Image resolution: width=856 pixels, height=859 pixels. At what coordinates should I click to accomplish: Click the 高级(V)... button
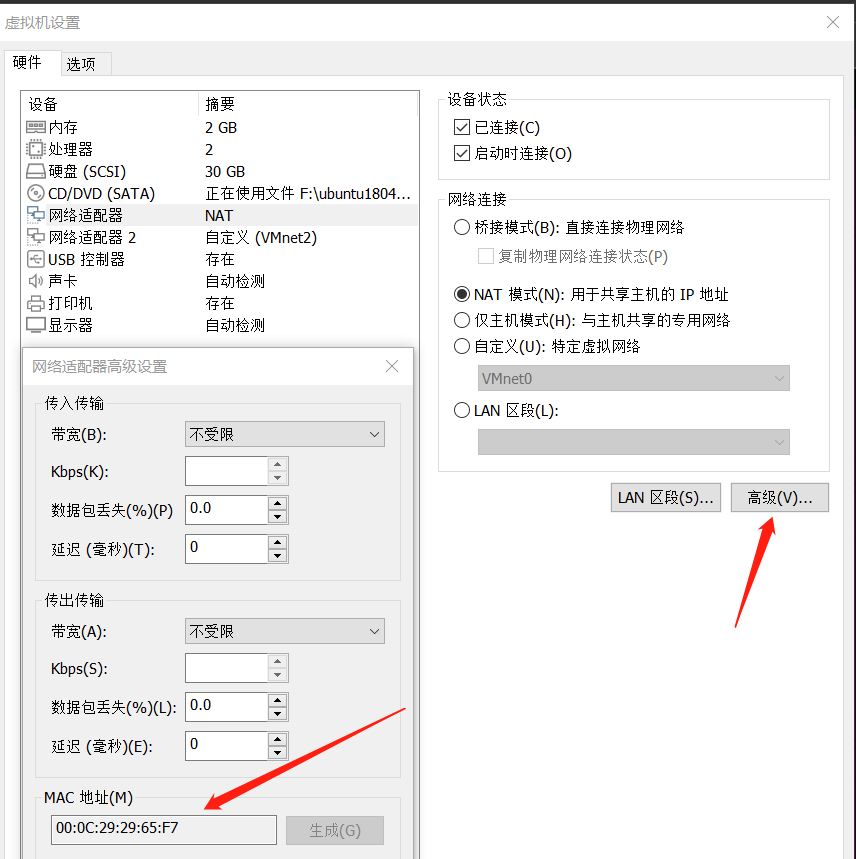[780, 497]
